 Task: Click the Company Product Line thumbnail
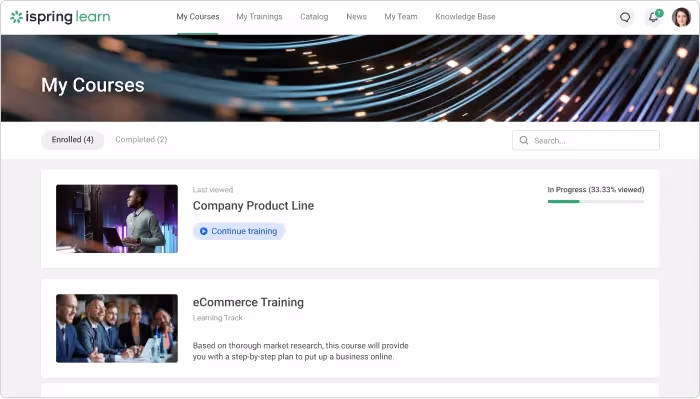click(117, 219)
